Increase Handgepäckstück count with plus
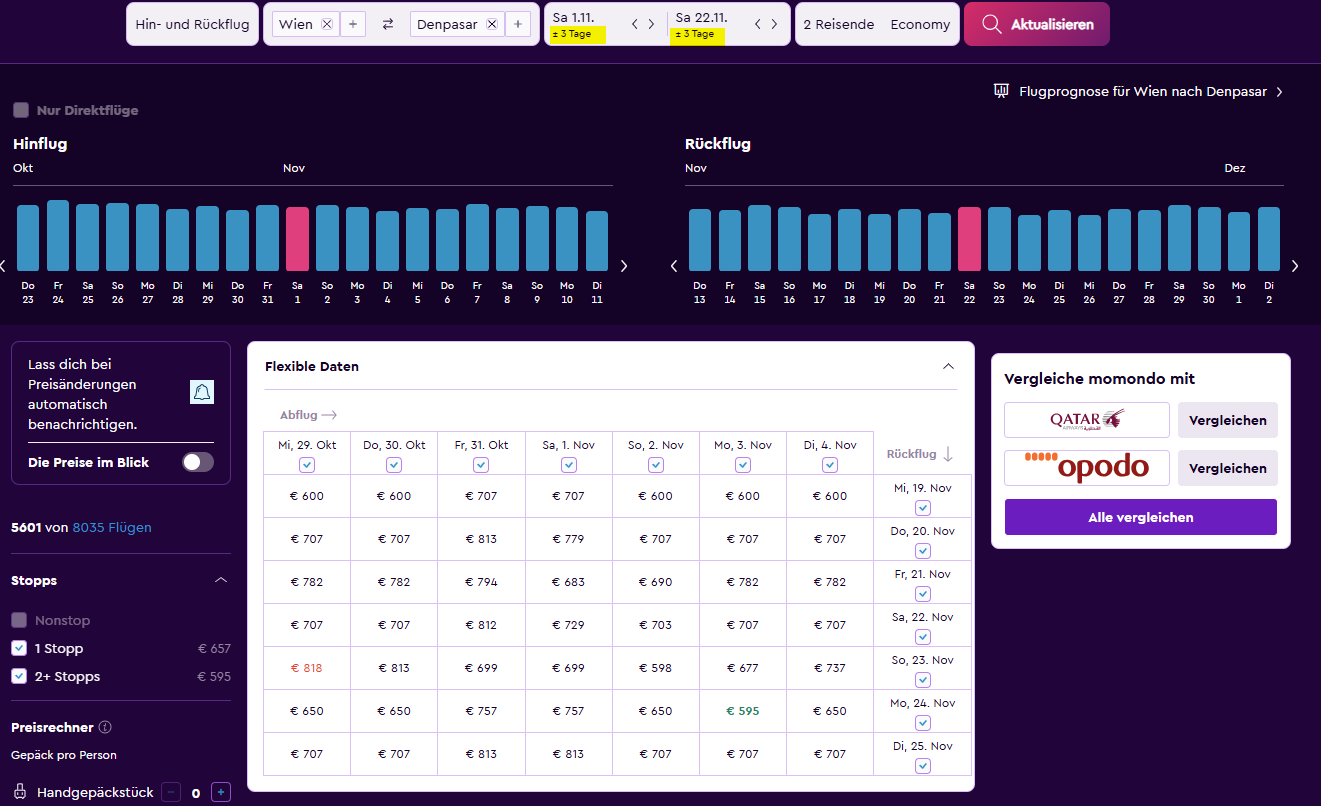 [x=222, y=792]
